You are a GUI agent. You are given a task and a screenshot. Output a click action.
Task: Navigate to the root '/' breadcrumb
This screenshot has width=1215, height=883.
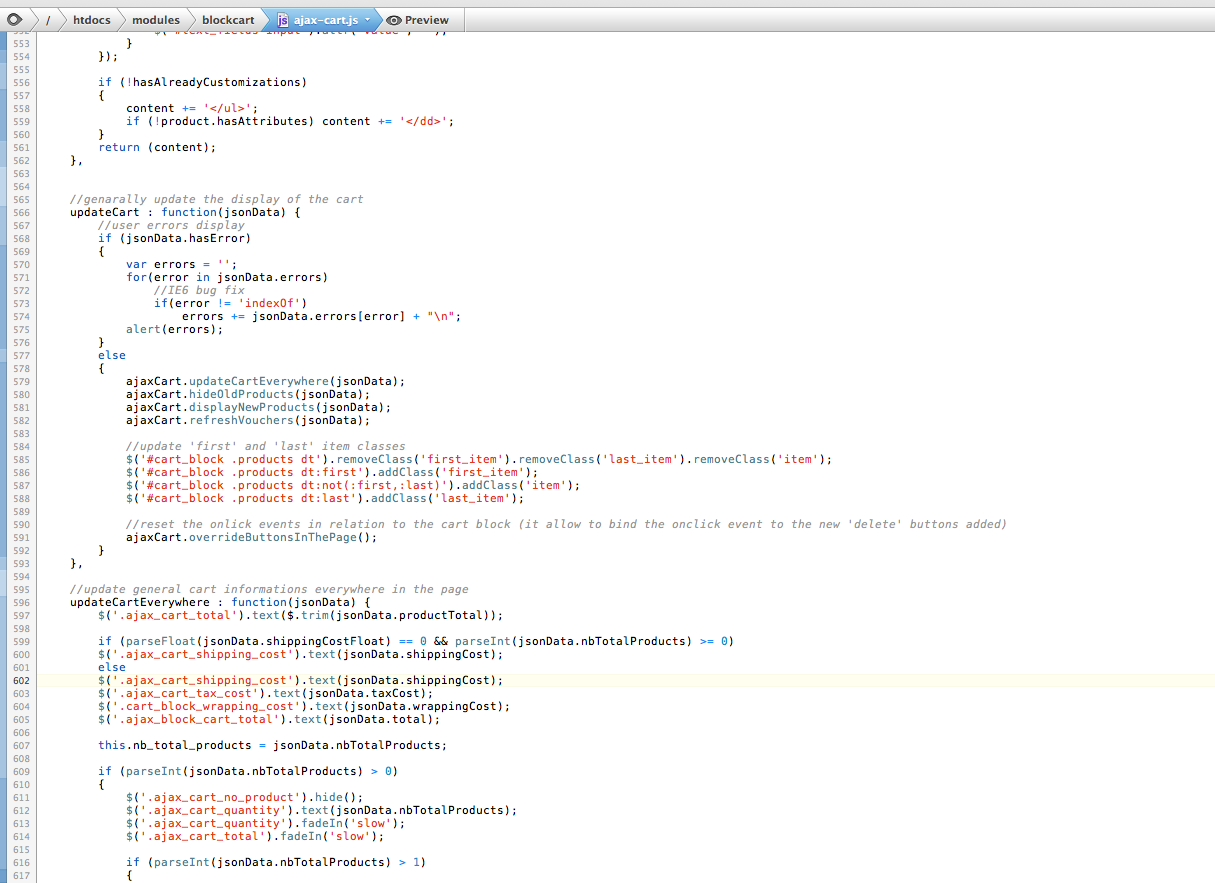click(x=47, y=20)
